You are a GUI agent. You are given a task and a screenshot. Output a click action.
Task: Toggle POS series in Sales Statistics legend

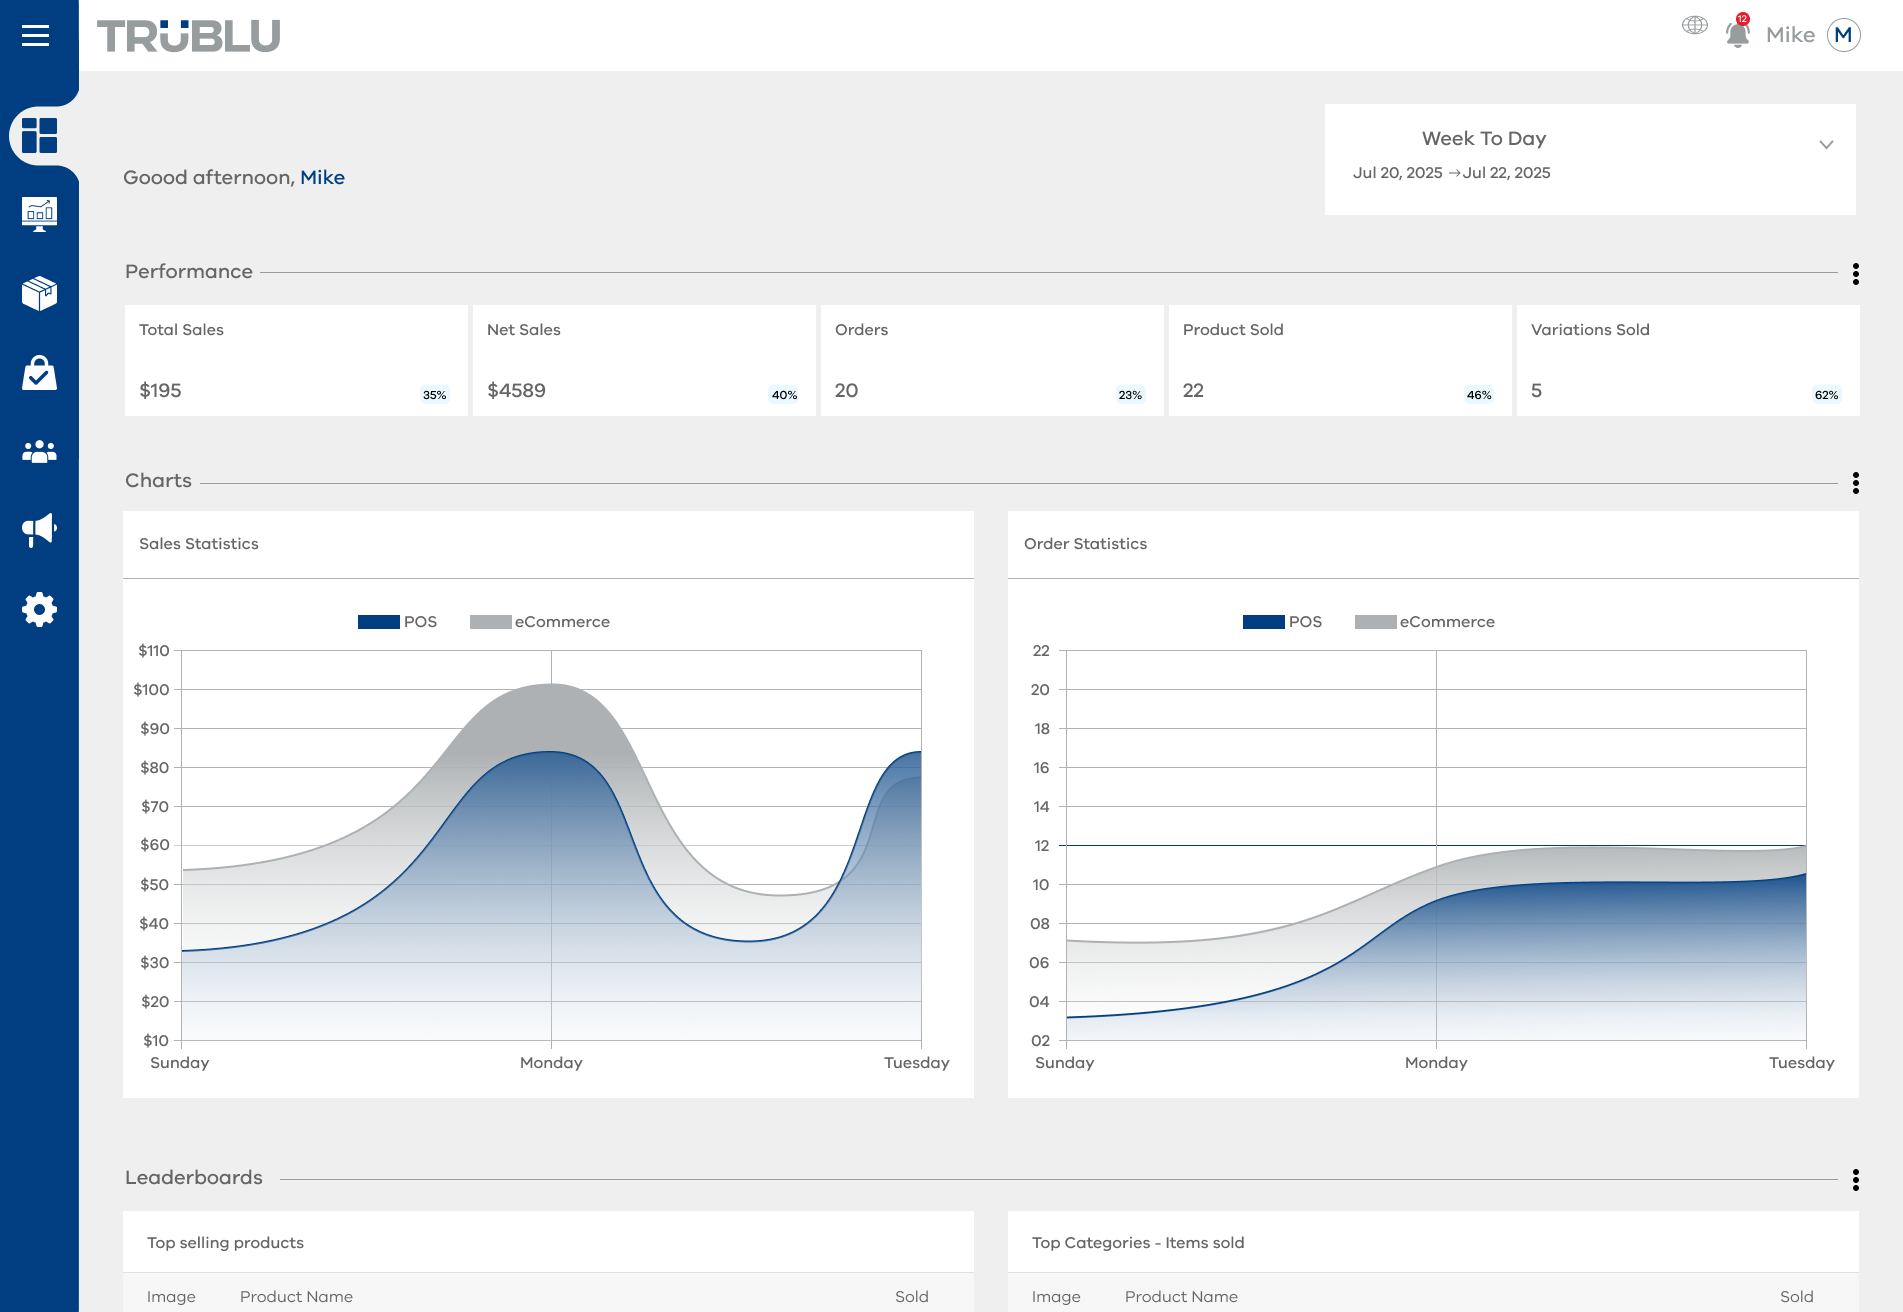[x=398, y=622]
